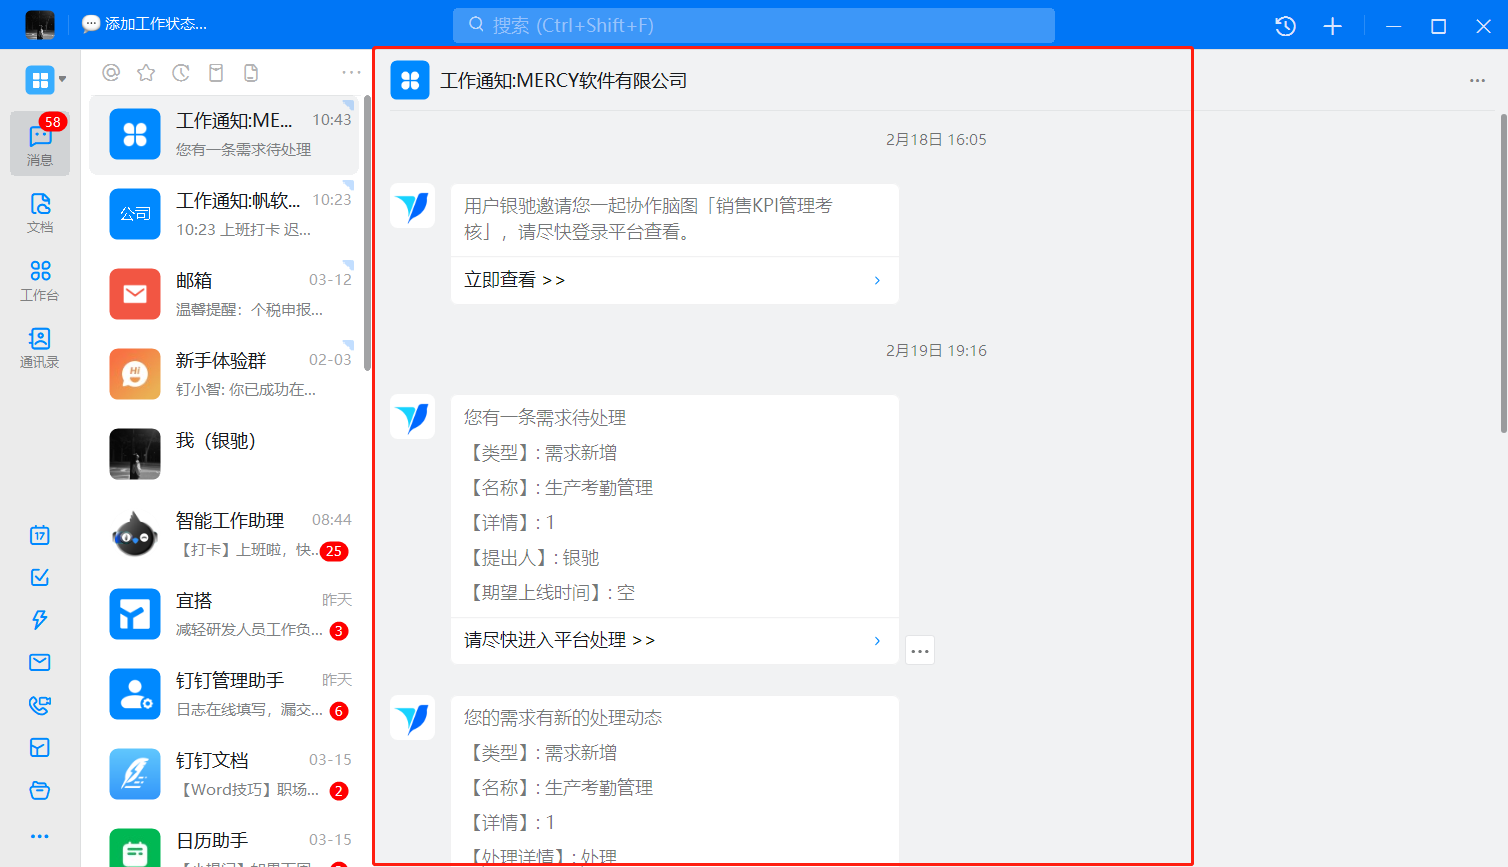Open the lightning bolt icon in sidebar

tap(40, 619)
